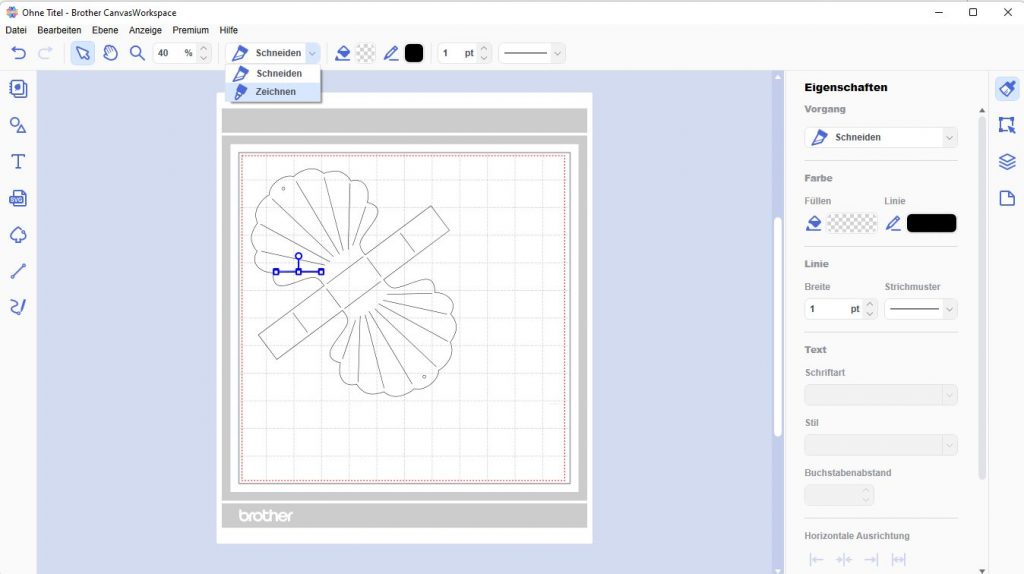The width and height of the screenshot is (1024, 574).
Task: Decrease Breite value with down arrow
Action: pyautogui.click(x=869, y=314)
